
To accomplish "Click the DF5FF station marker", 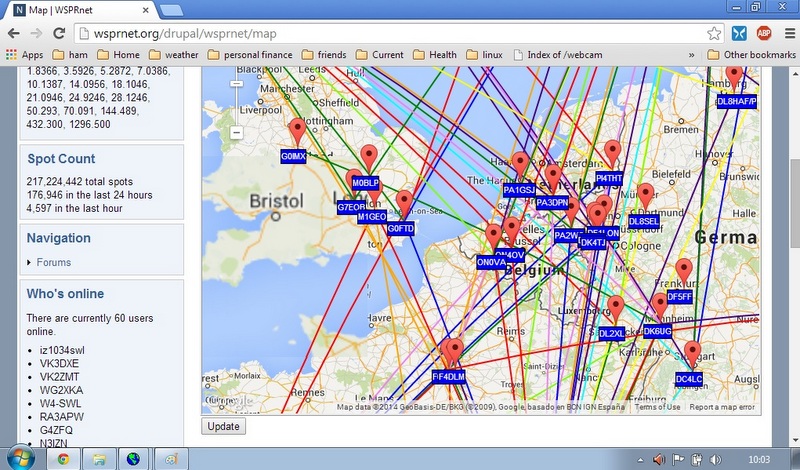I will tap(684, 271).
